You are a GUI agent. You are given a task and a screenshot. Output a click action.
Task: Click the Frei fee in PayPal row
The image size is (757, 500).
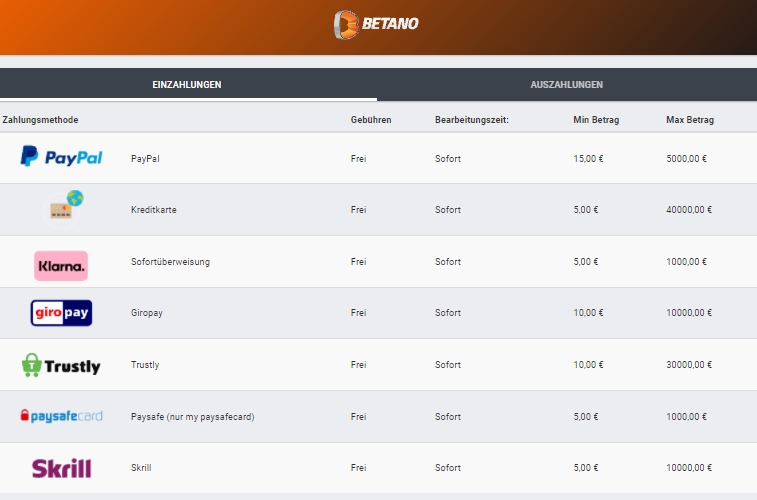tap(358, 159)
